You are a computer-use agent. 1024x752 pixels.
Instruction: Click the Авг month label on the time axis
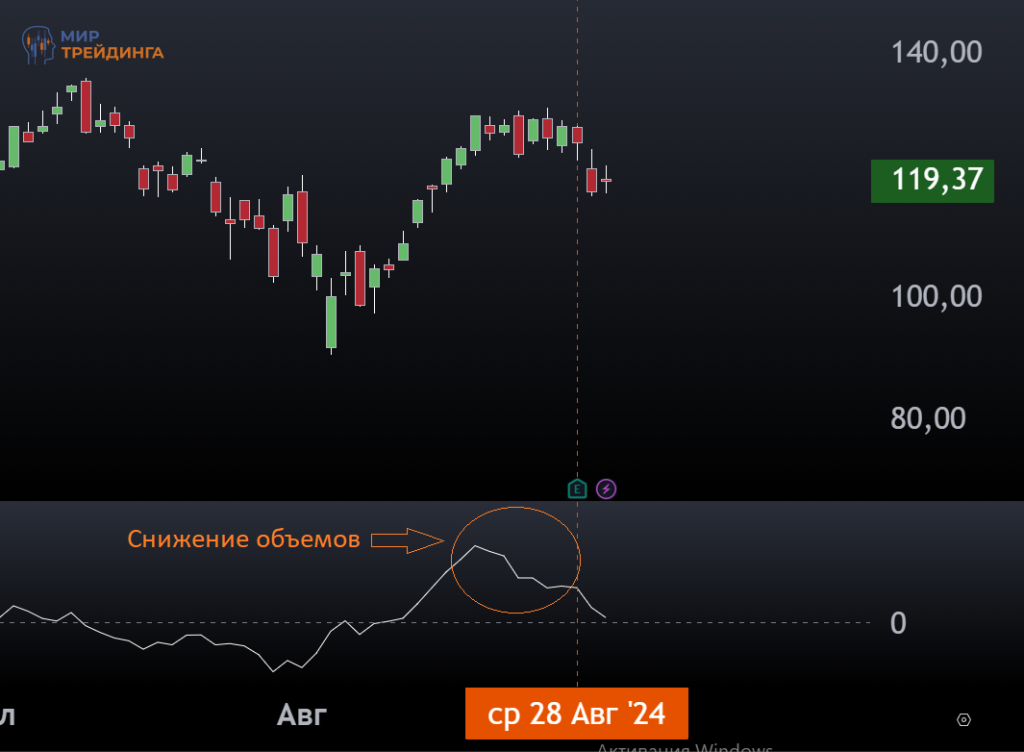click(x=302, y=715)
